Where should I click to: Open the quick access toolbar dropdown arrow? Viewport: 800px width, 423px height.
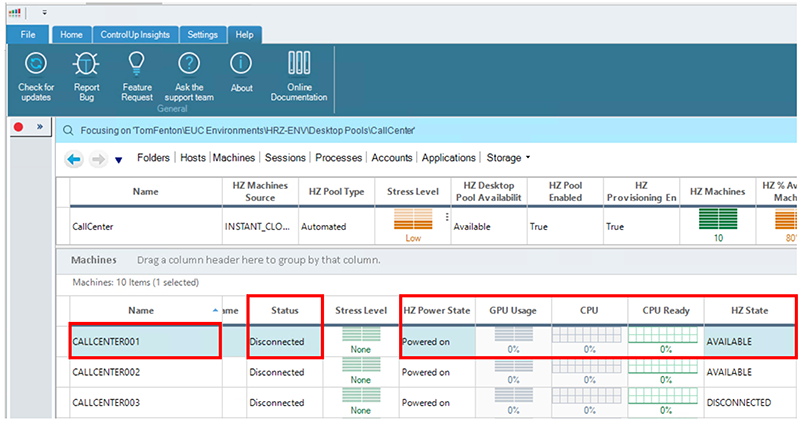44,13
